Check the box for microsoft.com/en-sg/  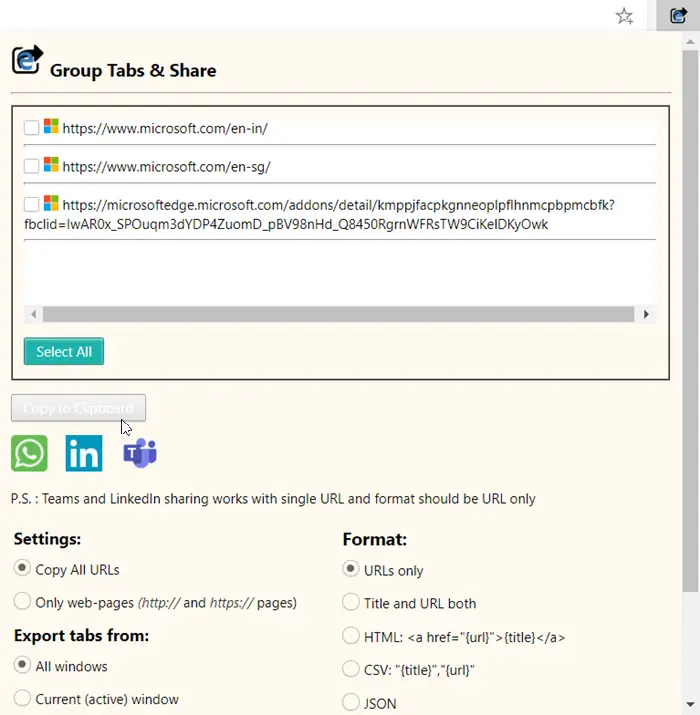coord(31,166)
